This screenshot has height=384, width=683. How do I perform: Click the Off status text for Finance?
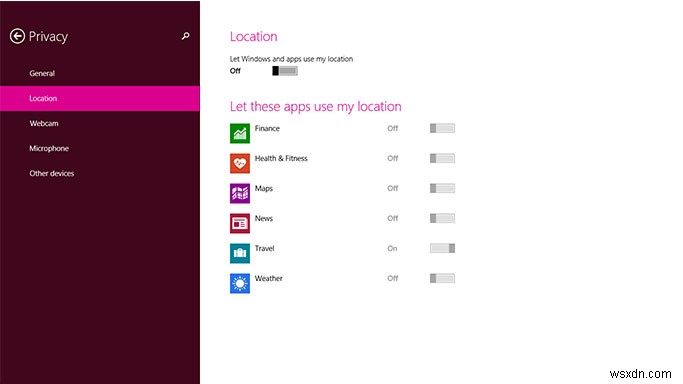tap(392, 128)
